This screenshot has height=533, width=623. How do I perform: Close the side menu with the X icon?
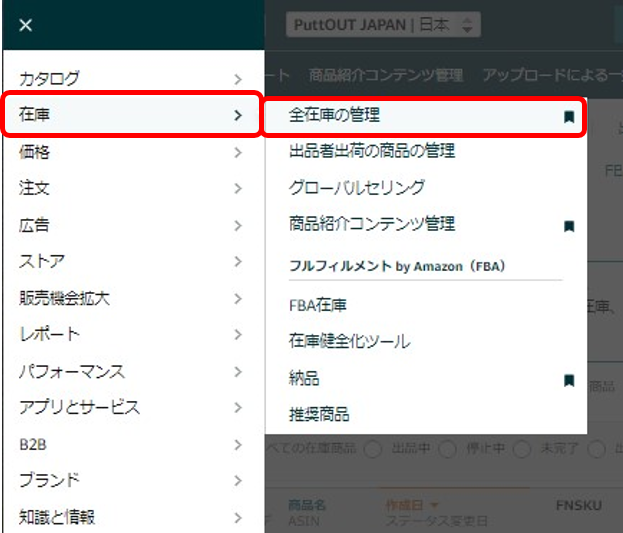point(25,25)
